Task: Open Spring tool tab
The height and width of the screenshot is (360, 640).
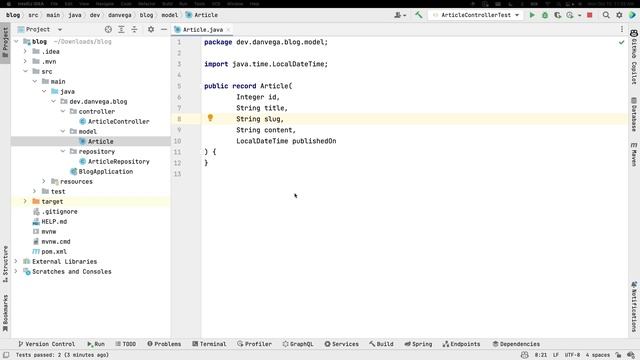Action: tap(418, 344)
